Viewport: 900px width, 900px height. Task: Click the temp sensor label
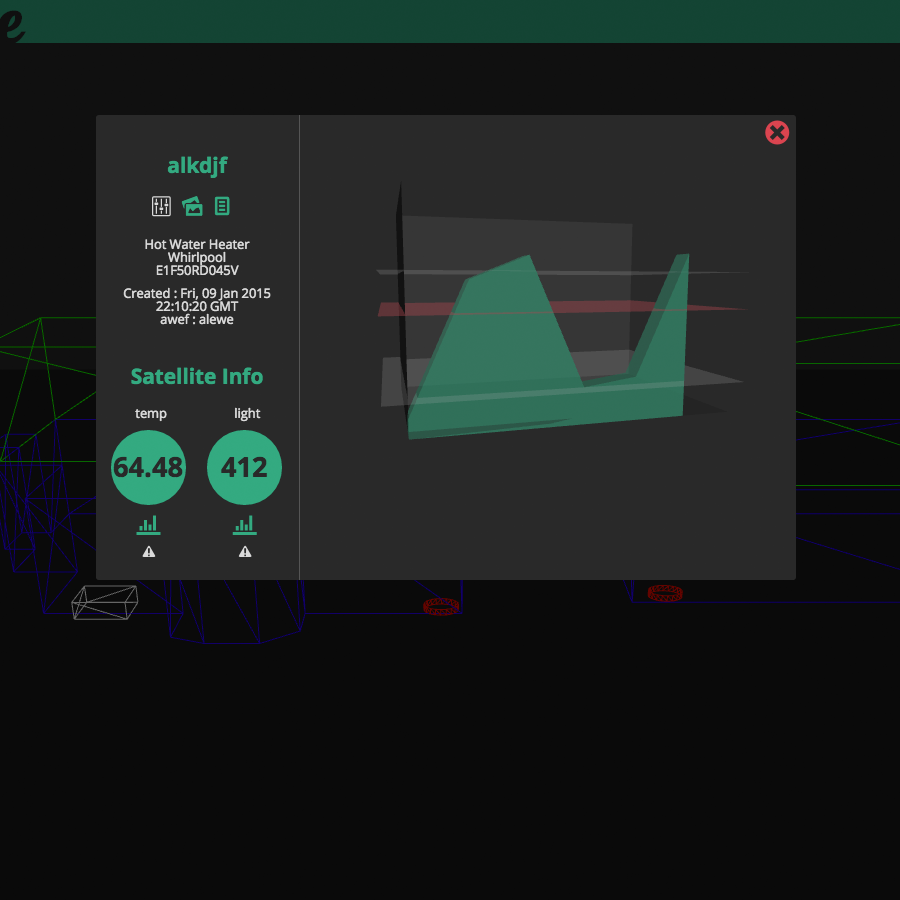pyautogui.click(x=150, y=413)
